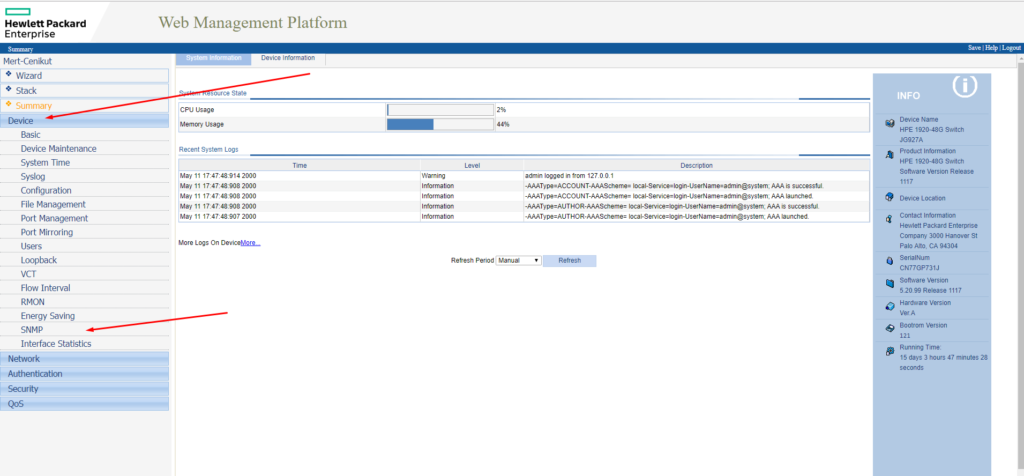
Task: Click the Memory Usage progress bar
Action: [440, 124]
